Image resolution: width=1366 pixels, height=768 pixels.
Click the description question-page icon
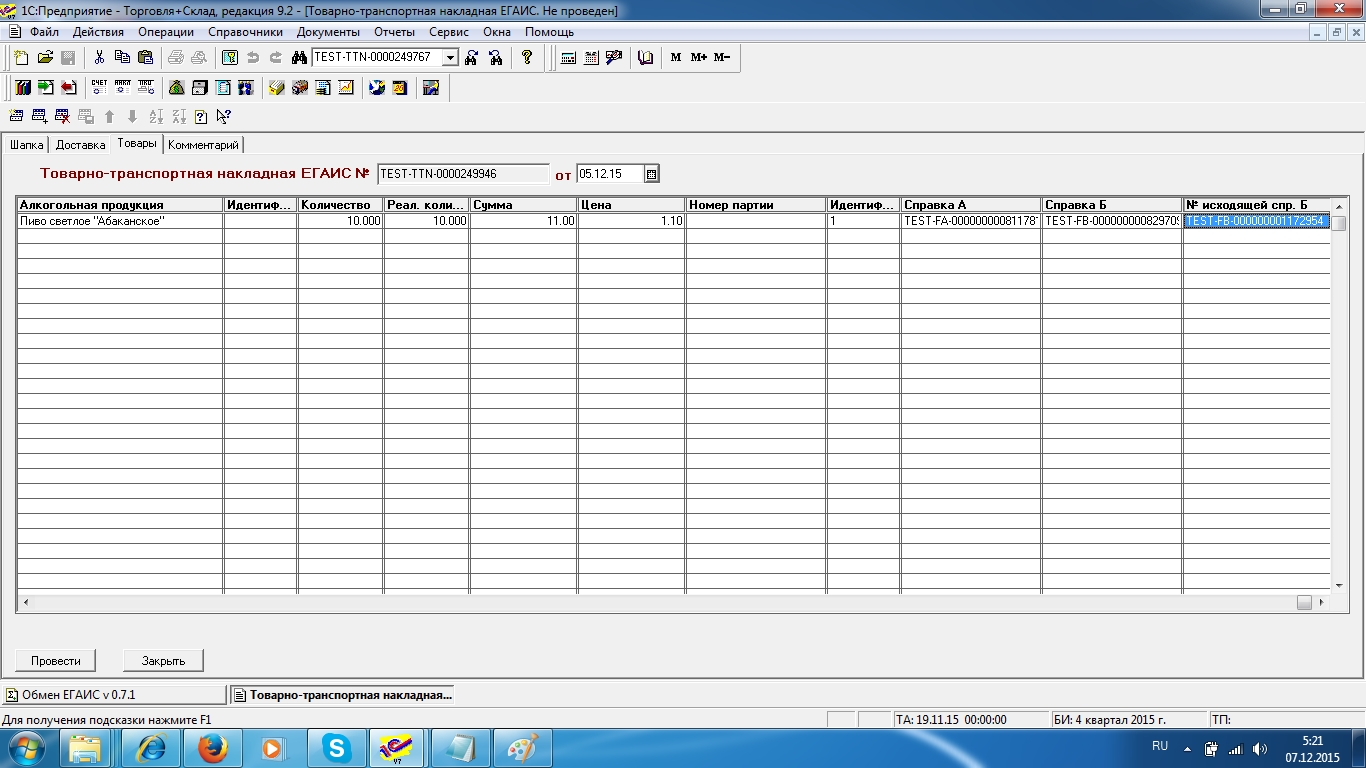tap(200, 116)
